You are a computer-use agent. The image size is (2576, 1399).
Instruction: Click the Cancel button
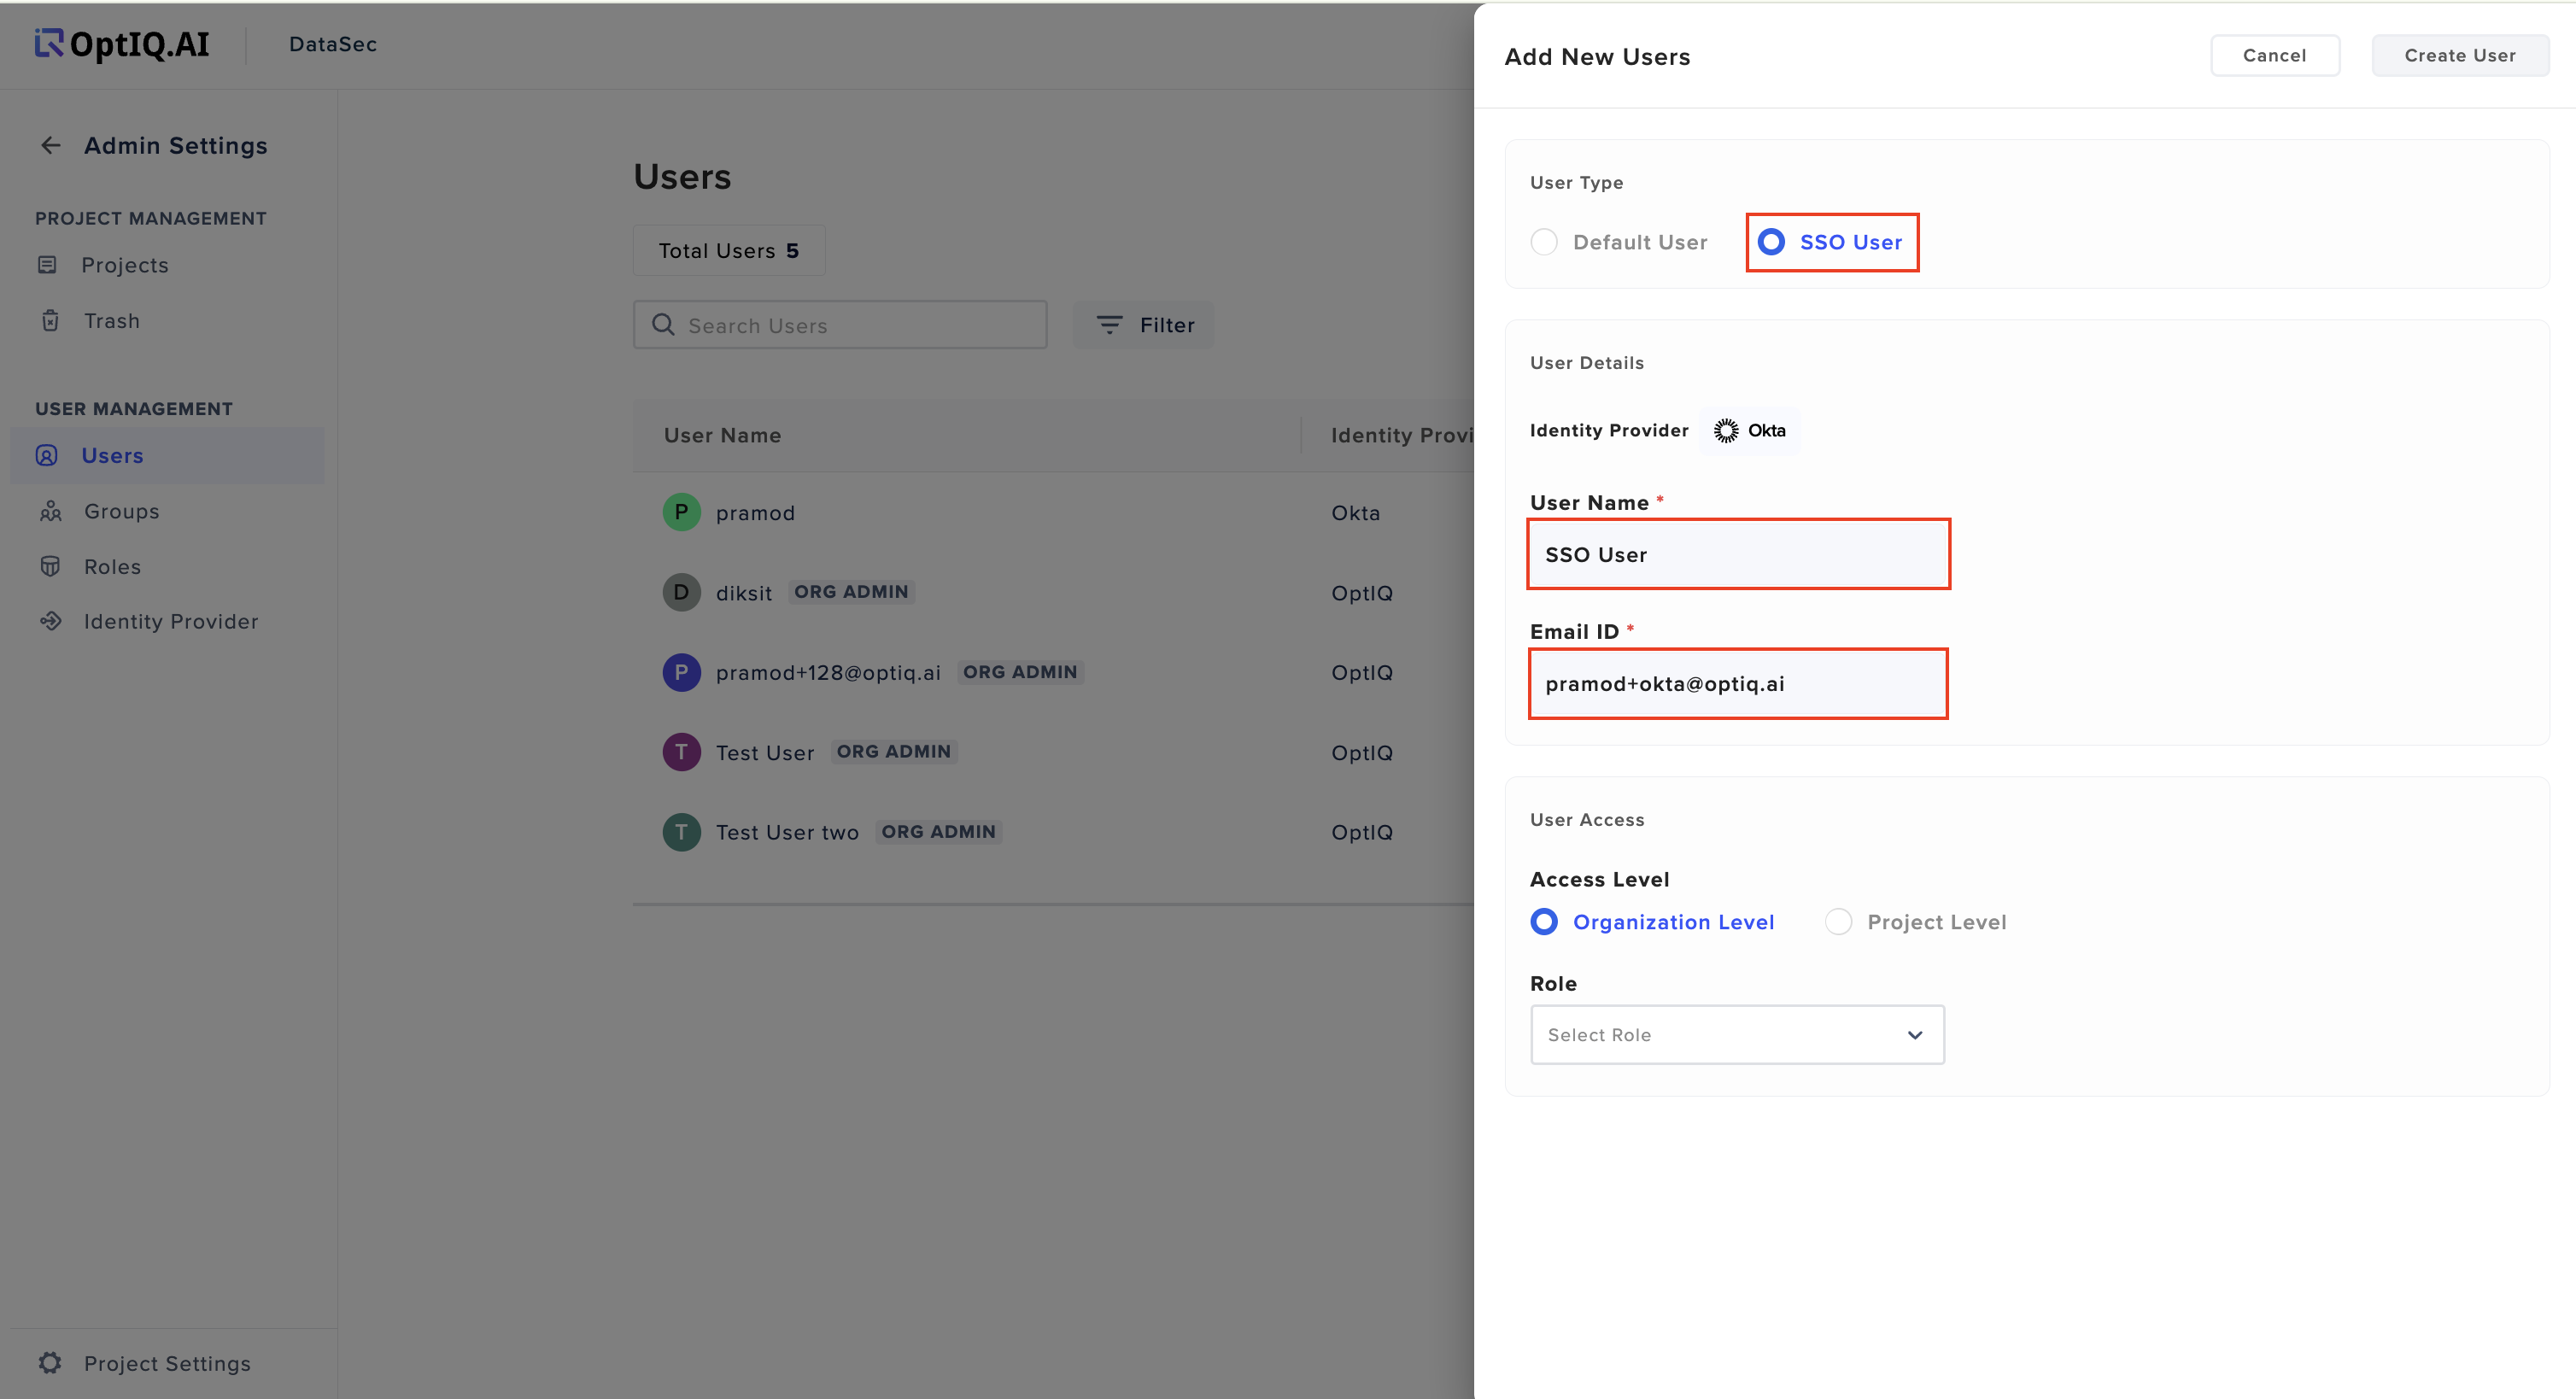point(2274,56)
